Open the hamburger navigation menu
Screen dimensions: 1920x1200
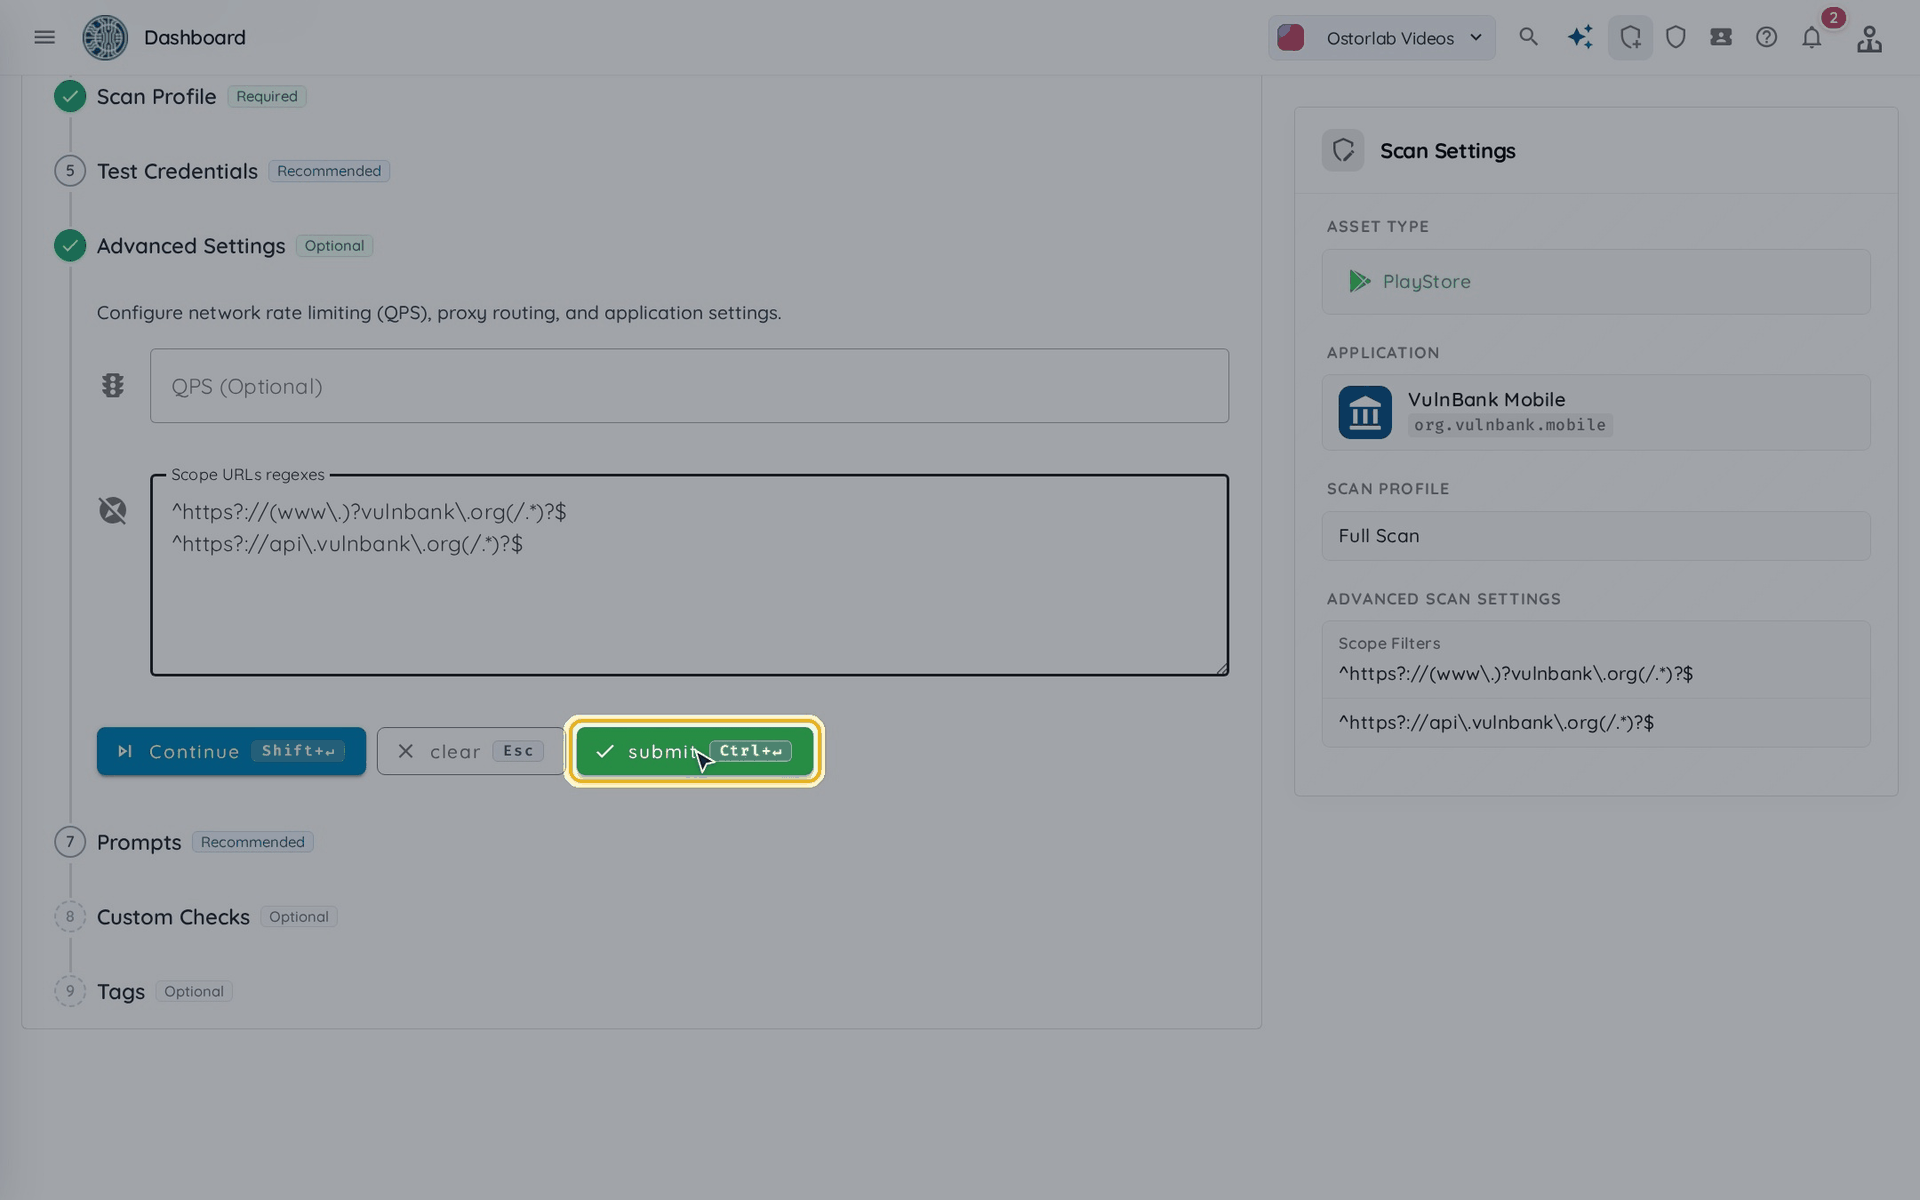click(x=44, y=37)
